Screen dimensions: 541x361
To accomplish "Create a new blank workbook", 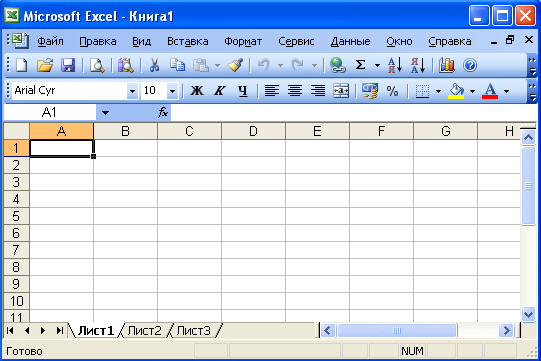I will [x=21, y=65].
